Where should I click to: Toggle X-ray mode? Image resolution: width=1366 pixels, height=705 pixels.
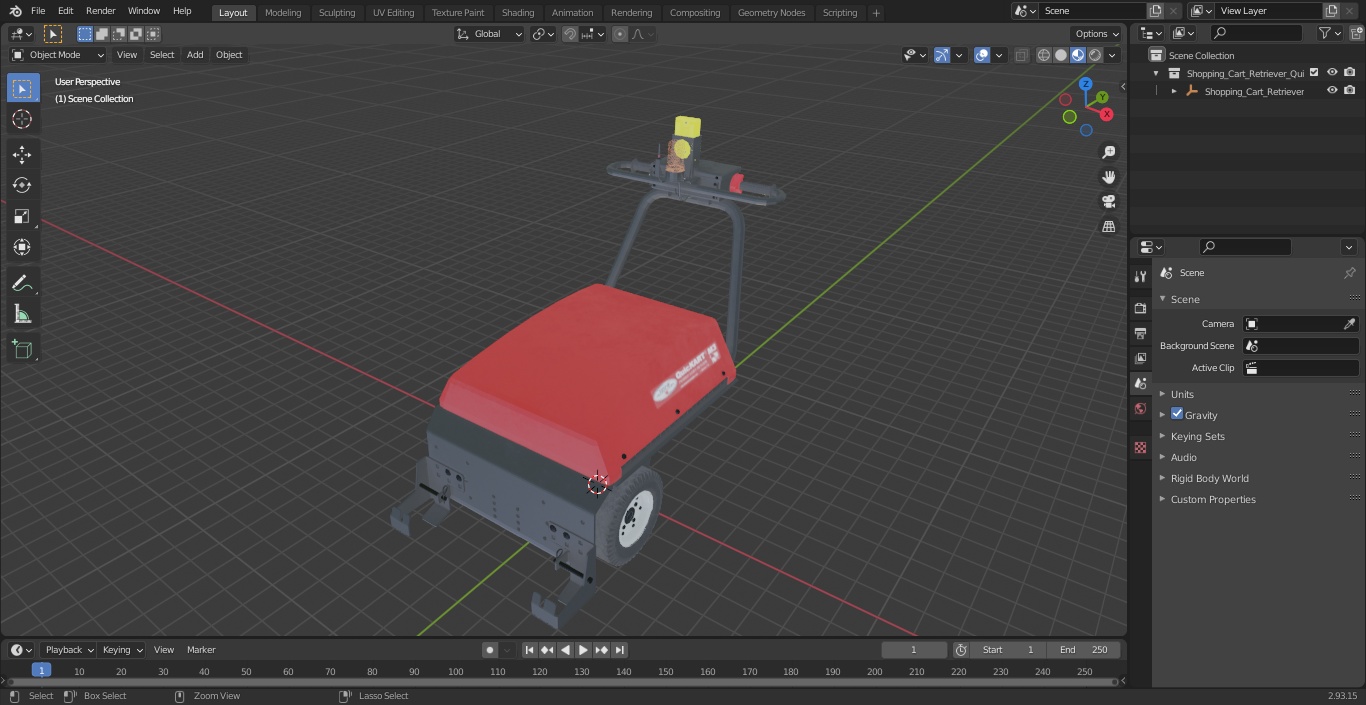pos(1021,55)
